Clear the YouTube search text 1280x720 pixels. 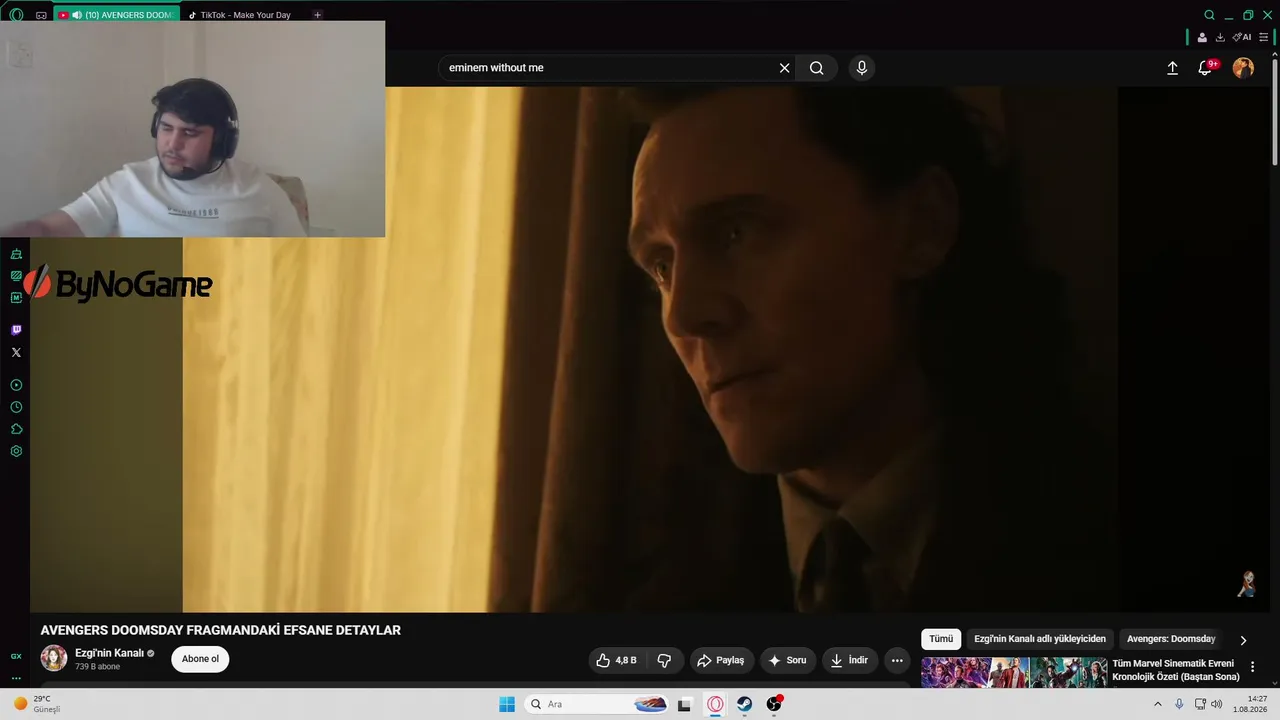click(x=785, y=68)
